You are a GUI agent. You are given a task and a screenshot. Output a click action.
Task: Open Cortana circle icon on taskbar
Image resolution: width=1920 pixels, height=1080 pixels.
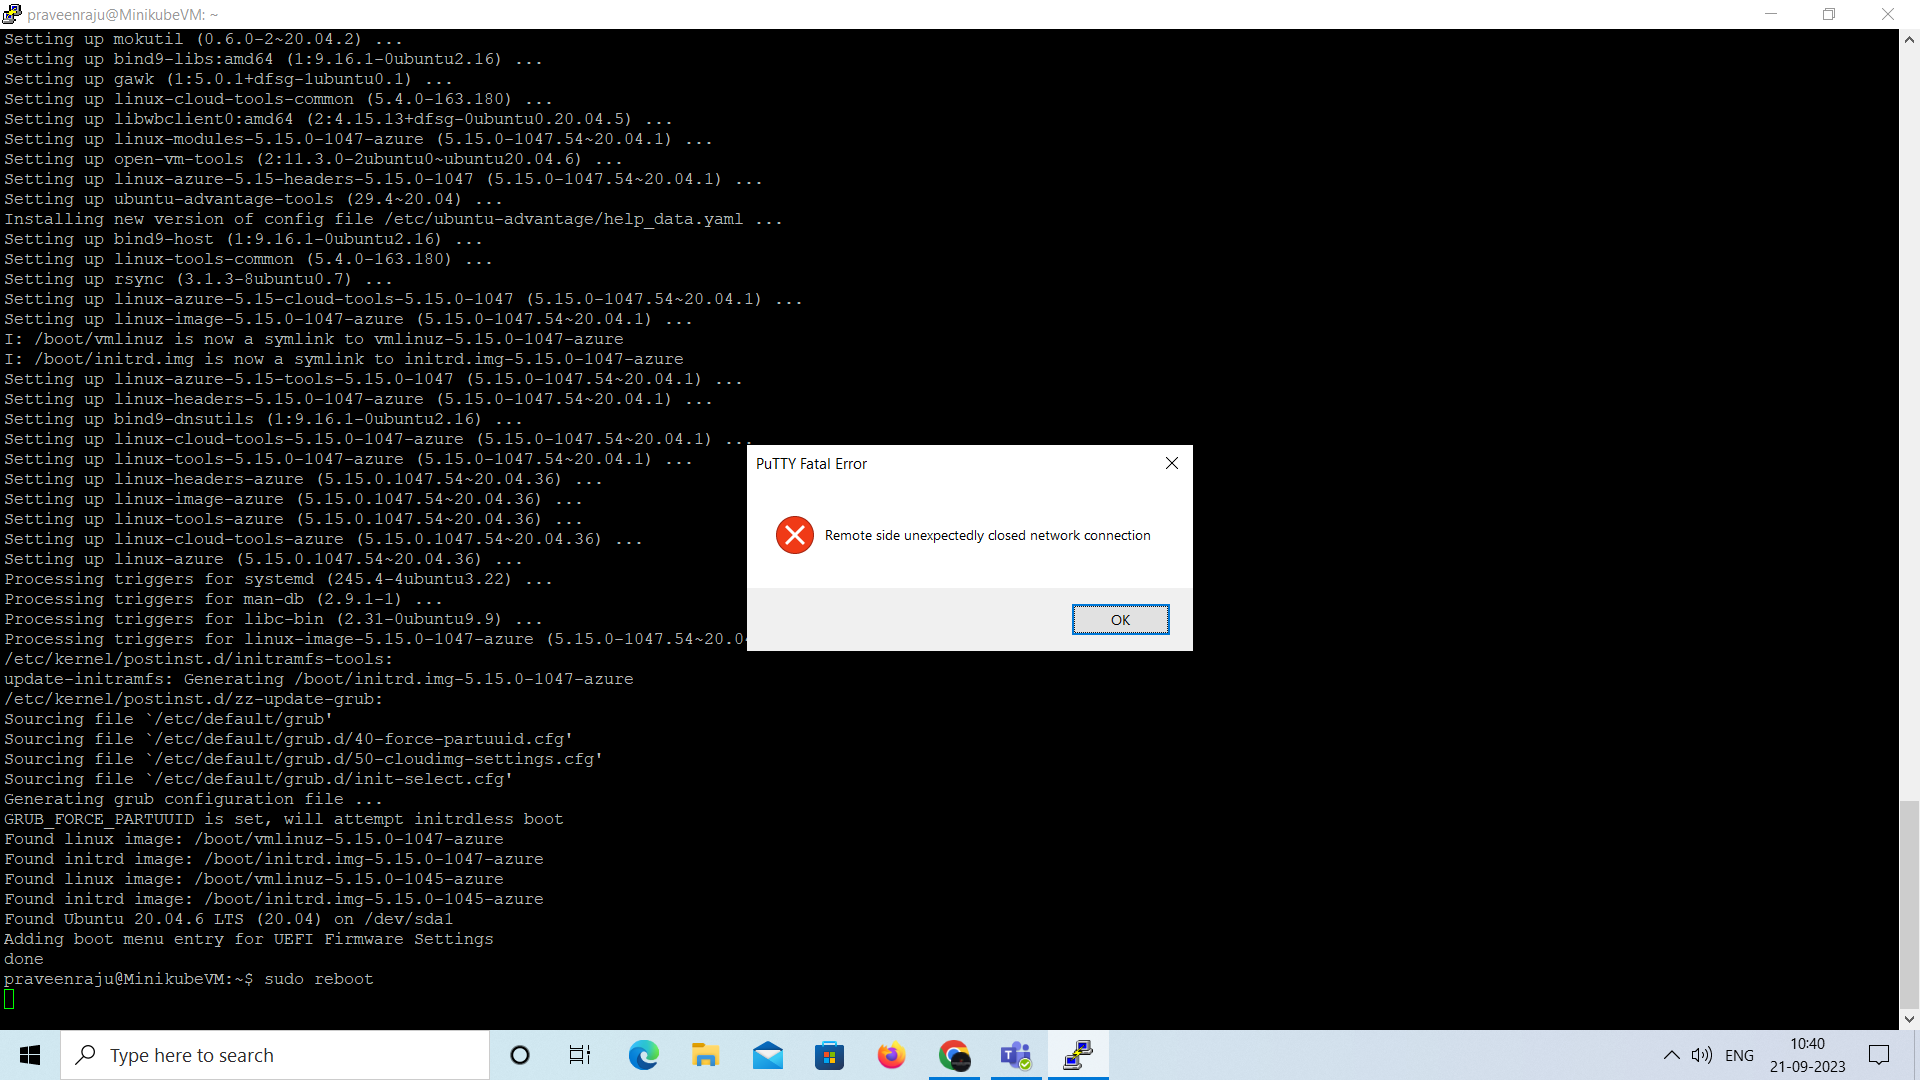pos(520,1055)
